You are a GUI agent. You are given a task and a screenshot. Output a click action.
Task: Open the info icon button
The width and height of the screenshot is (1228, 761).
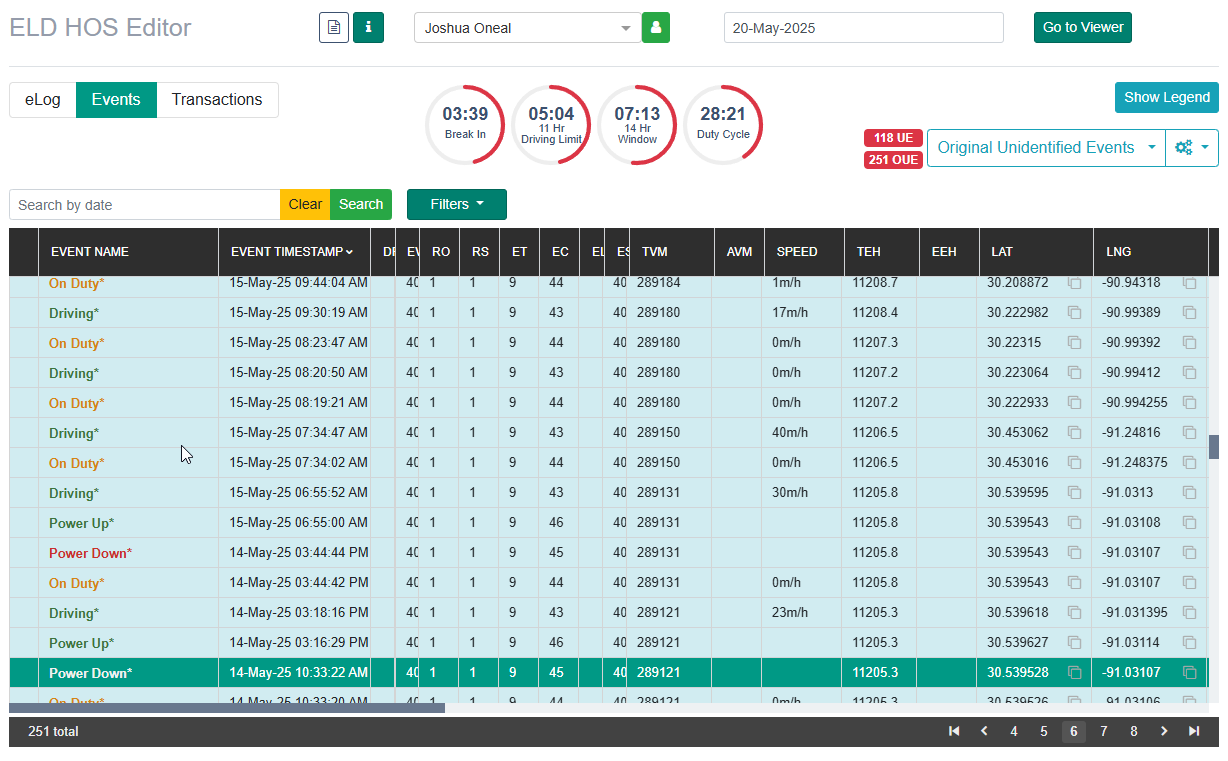tap(368, 28)
